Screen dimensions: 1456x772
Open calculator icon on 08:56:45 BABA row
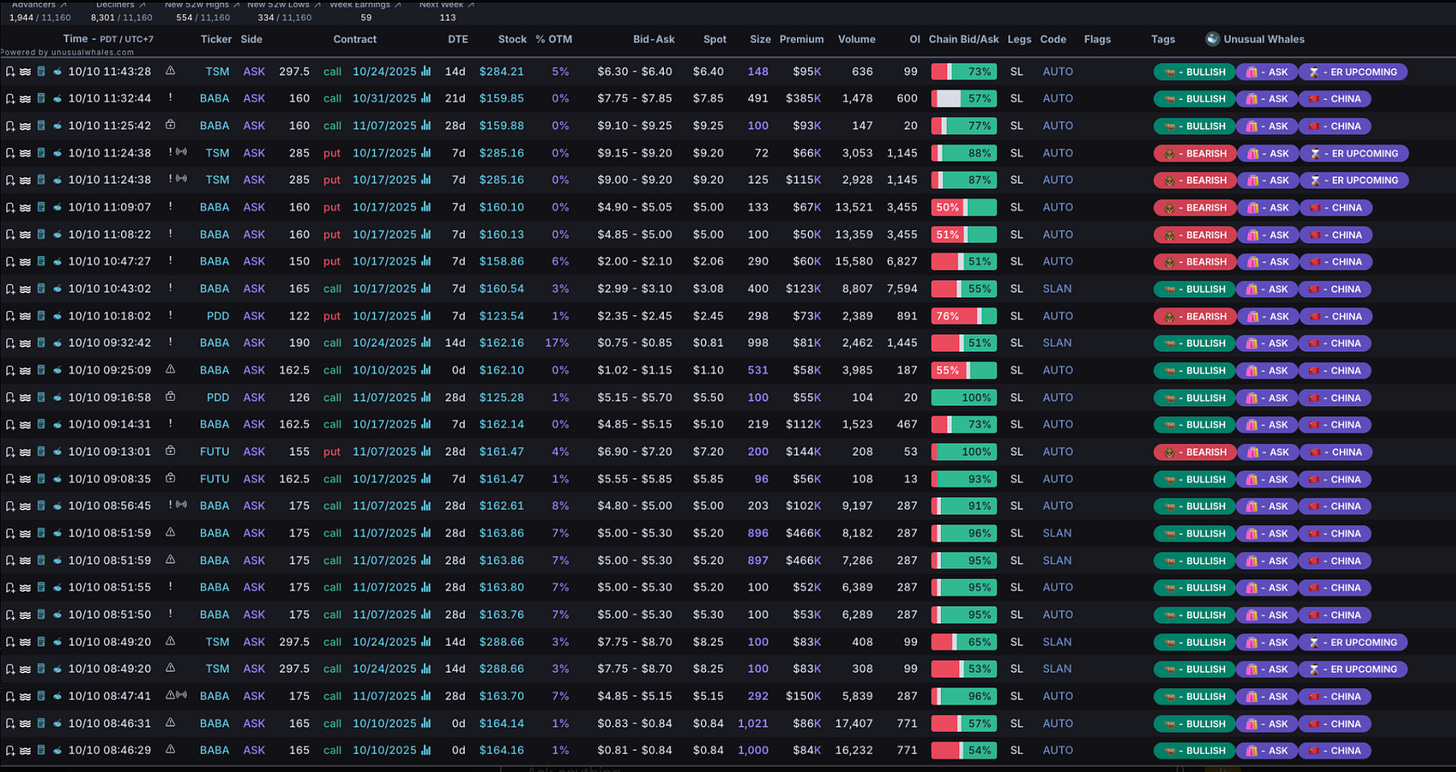(x=41, y=506)
